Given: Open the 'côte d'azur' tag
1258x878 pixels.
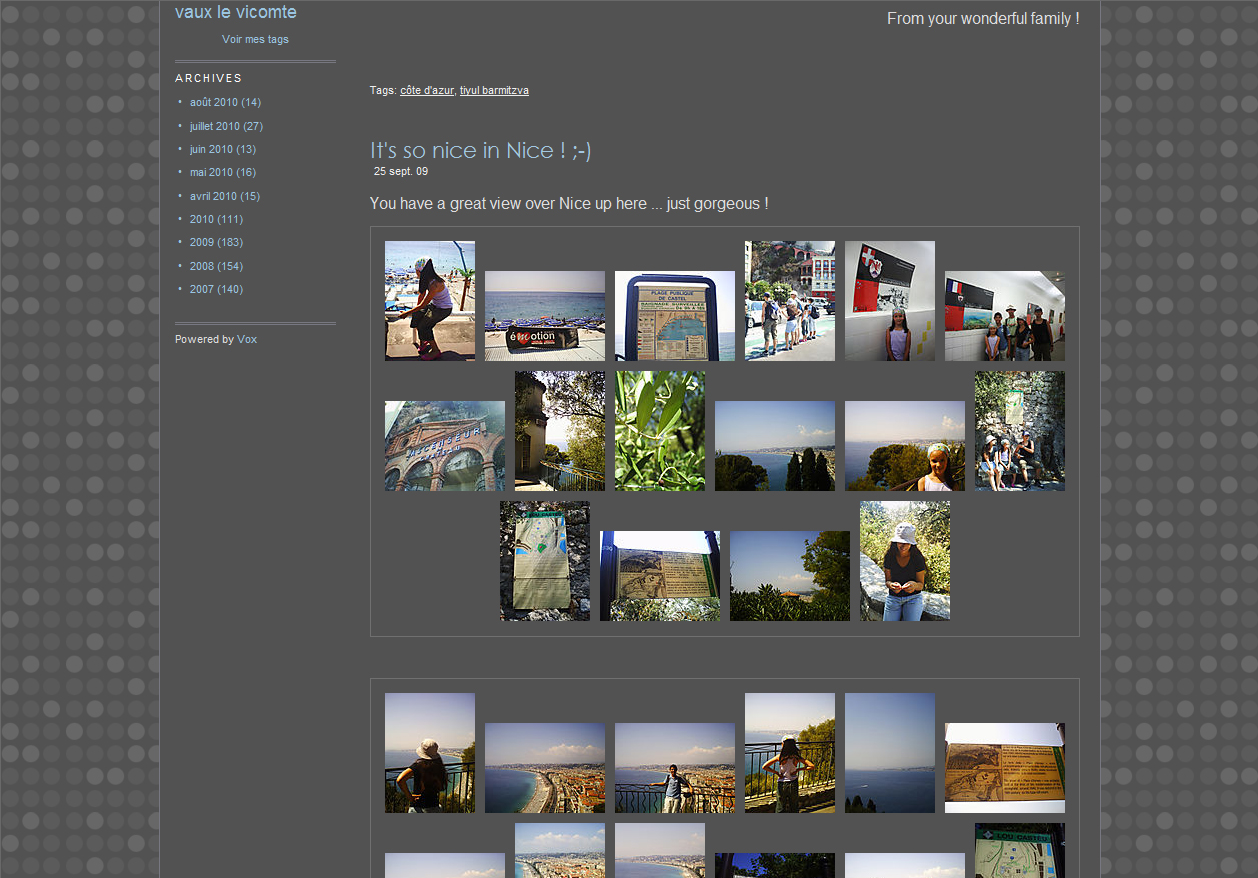Looking at the screenshot, I should 426,91.
